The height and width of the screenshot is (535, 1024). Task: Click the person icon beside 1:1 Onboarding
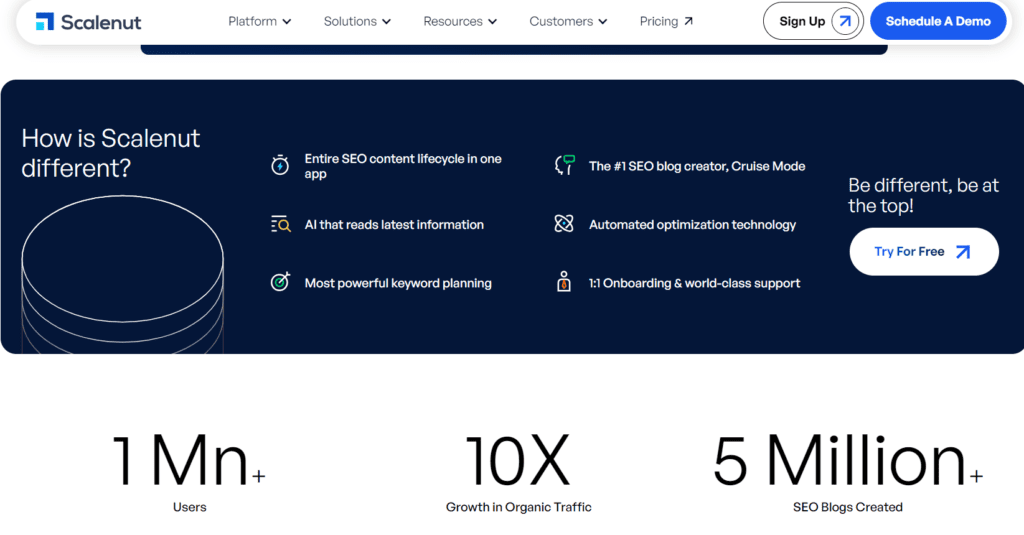pyautogui.click(x=564, y=283)
